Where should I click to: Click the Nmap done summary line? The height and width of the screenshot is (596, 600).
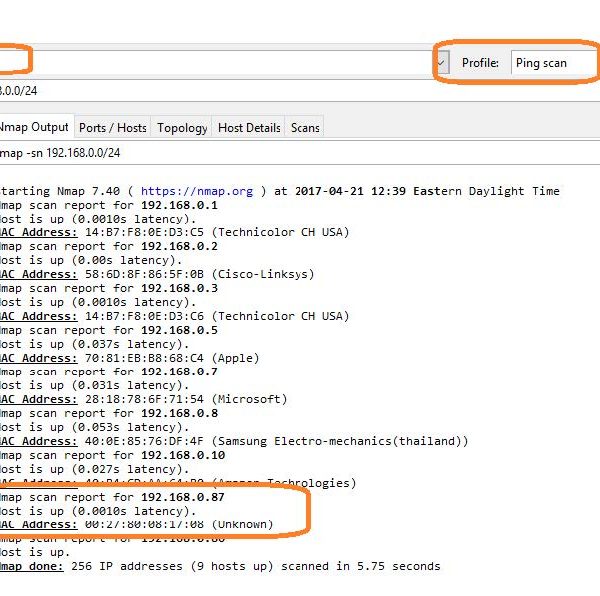pyautogui.click(x=220, y=566)
